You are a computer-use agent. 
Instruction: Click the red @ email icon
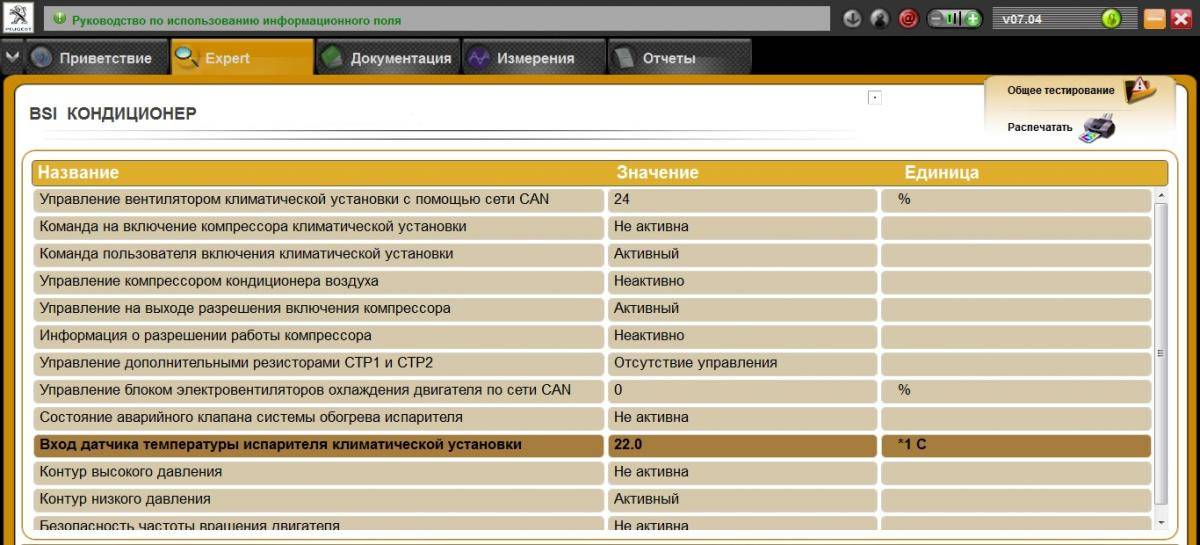pos(908,18)
